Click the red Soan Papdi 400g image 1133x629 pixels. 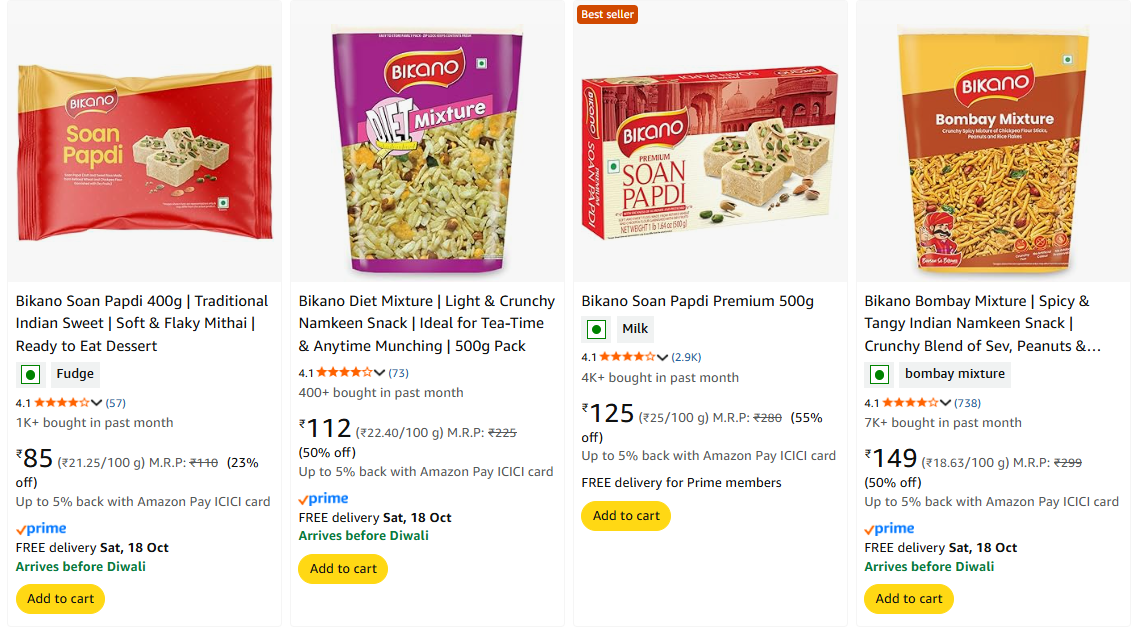coord(144,150)
